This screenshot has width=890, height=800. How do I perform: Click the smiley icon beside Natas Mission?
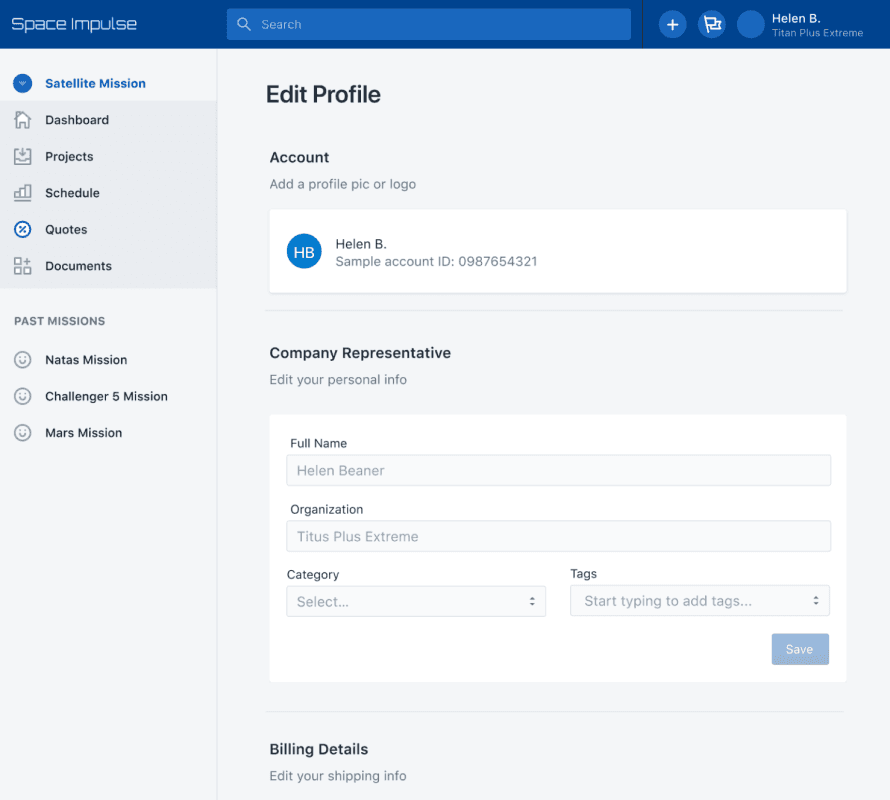pyautogui.click(x=22, y=360)
